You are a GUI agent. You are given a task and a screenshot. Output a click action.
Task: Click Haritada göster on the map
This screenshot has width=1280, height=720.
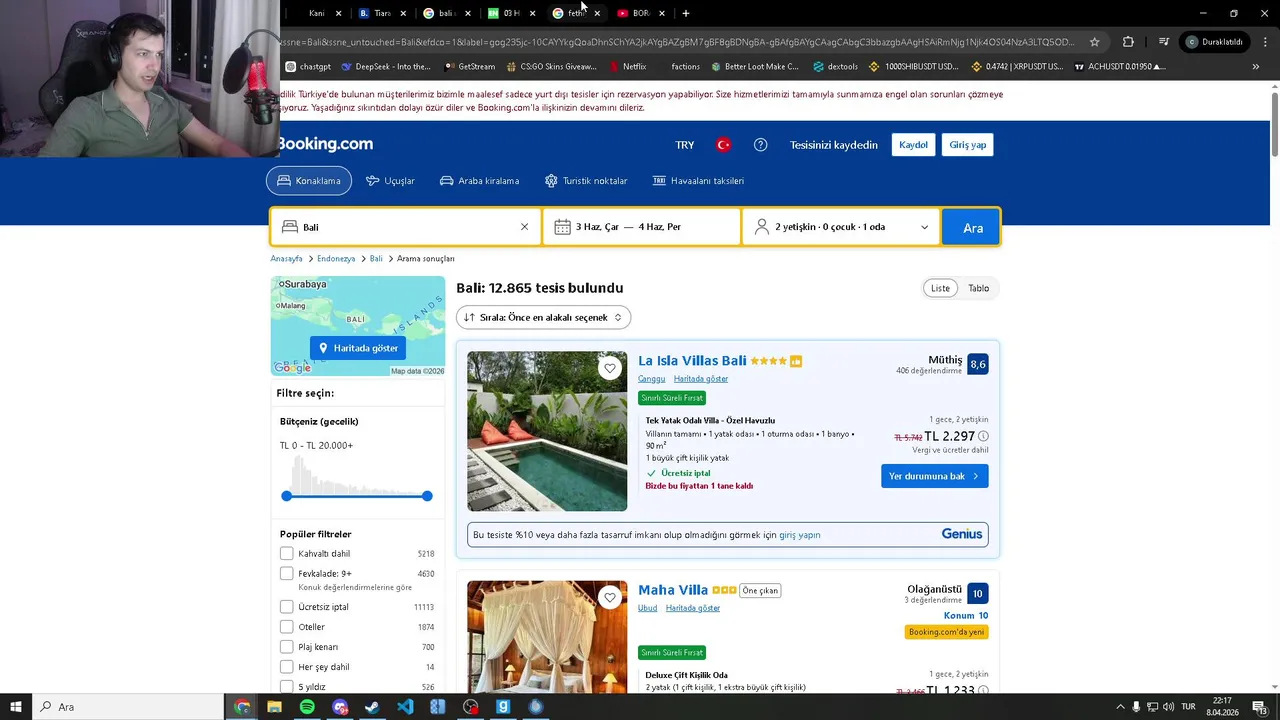click(x=358, y=348)
